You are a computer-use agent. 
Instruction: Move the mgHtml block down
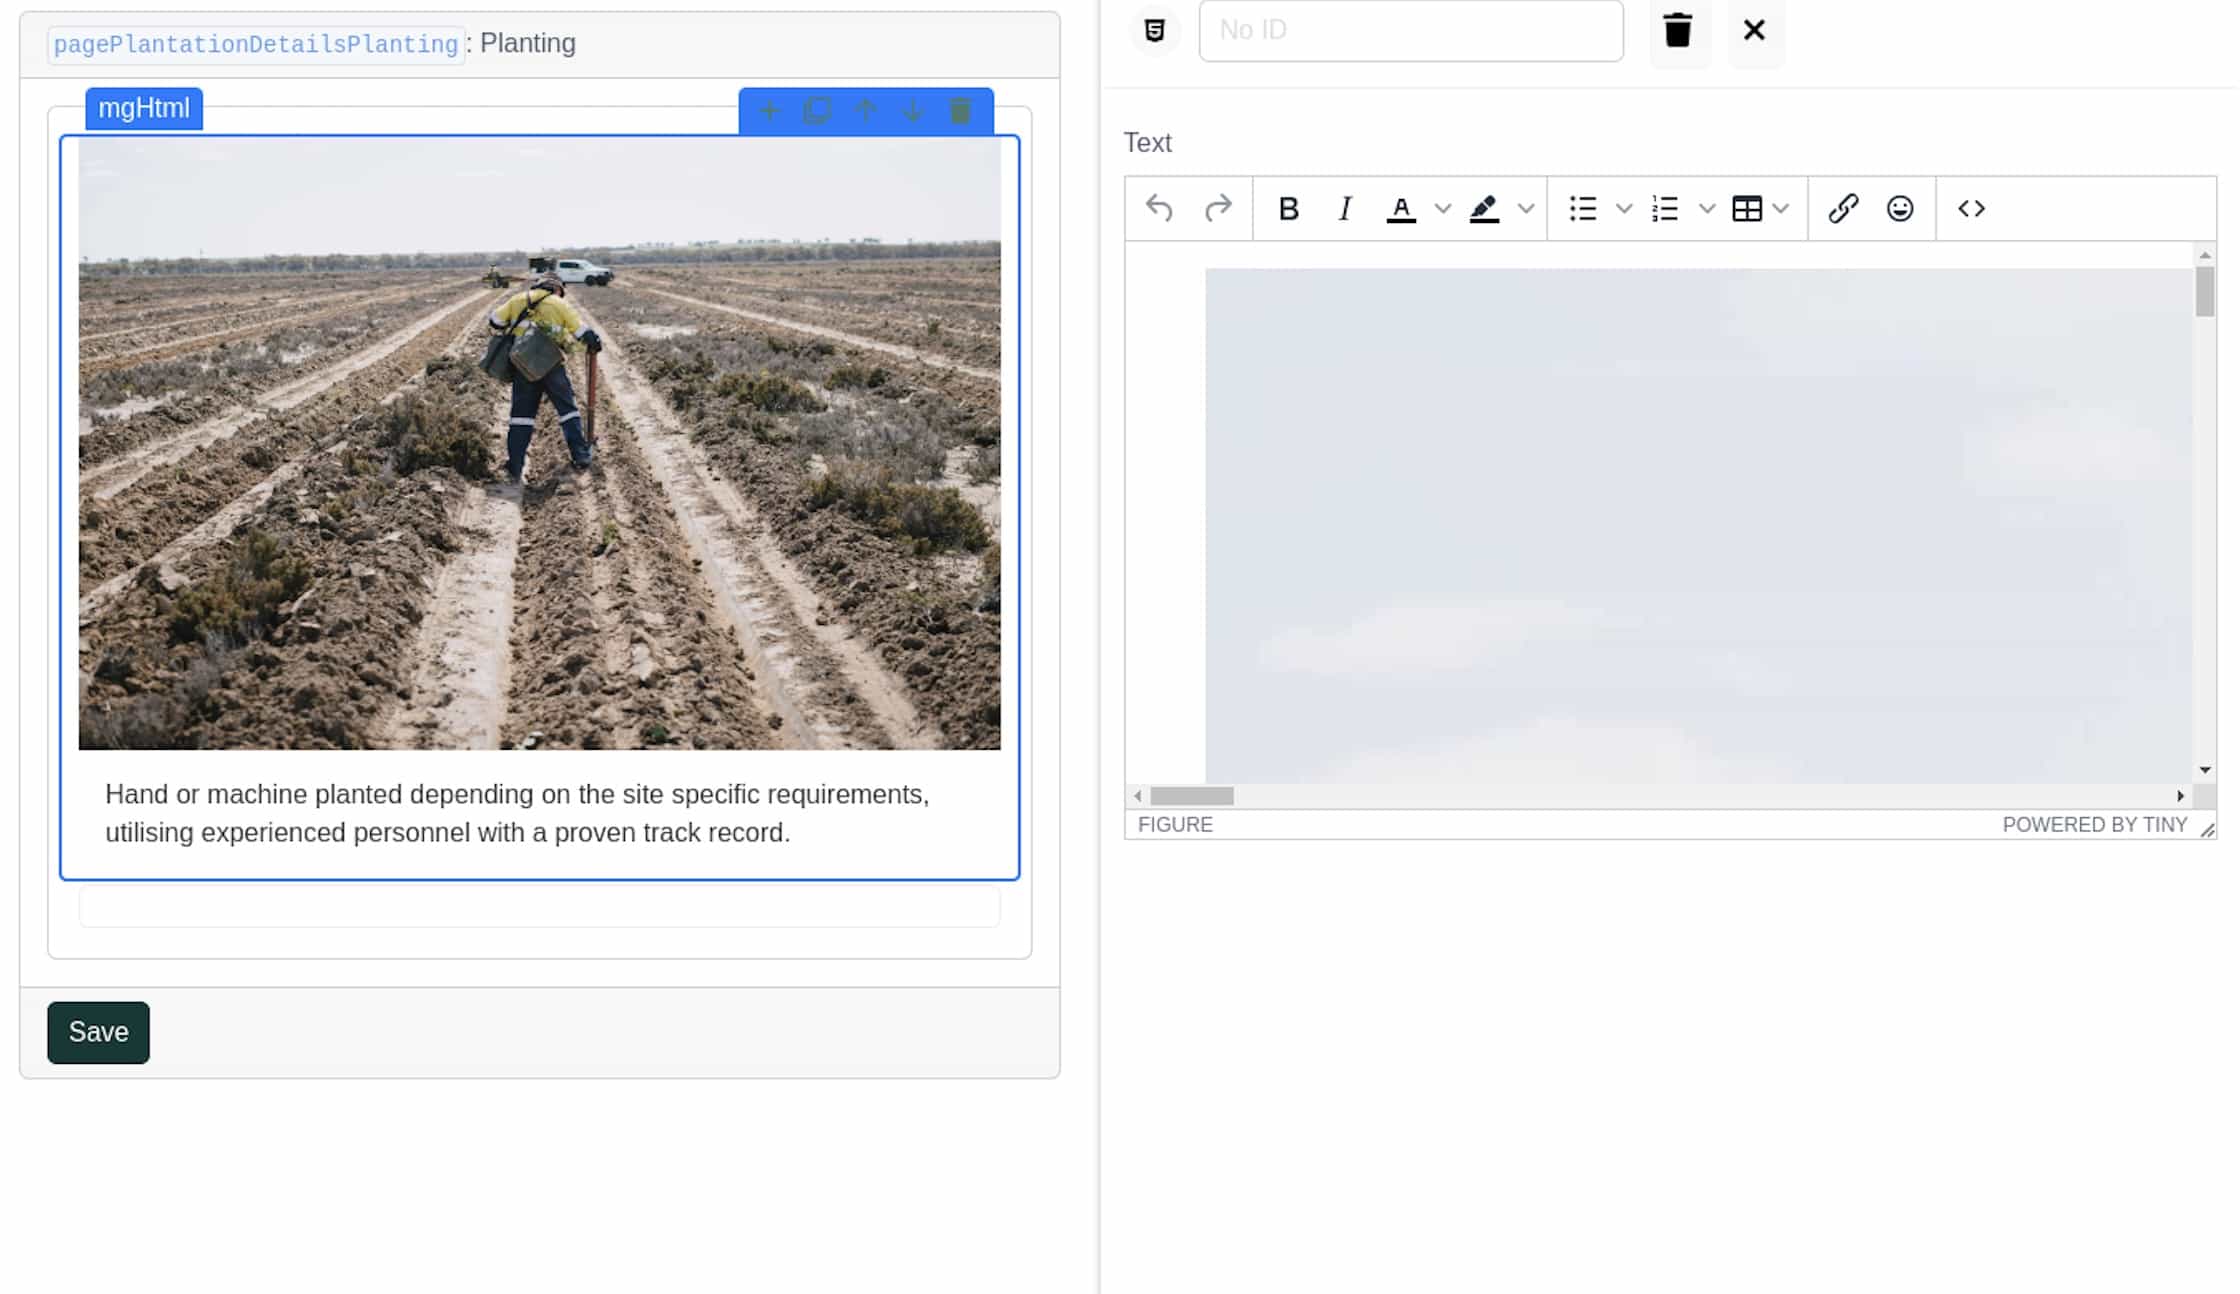(x=913, y=111)
